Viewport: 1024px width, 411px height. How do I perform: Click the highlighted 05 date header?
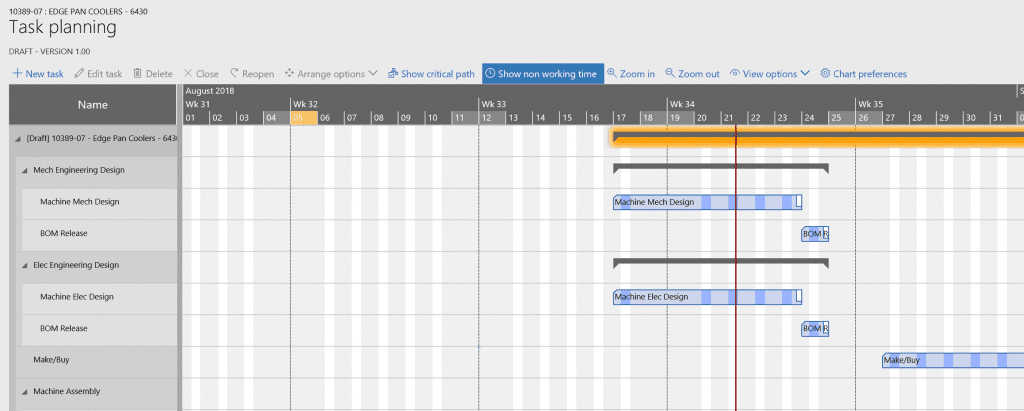tap(303, 118)
